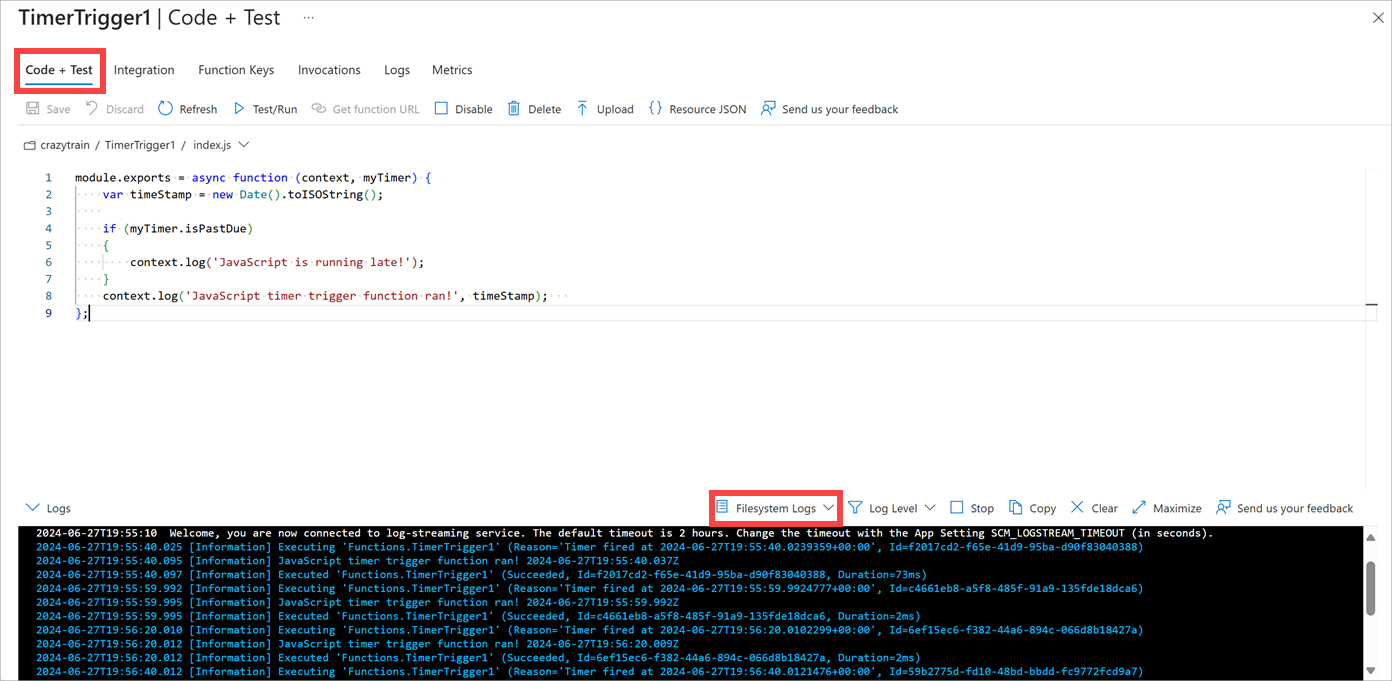Open the ellipsis menu next to the title
Screen dimensions: 1392x681
coord(309,18)
